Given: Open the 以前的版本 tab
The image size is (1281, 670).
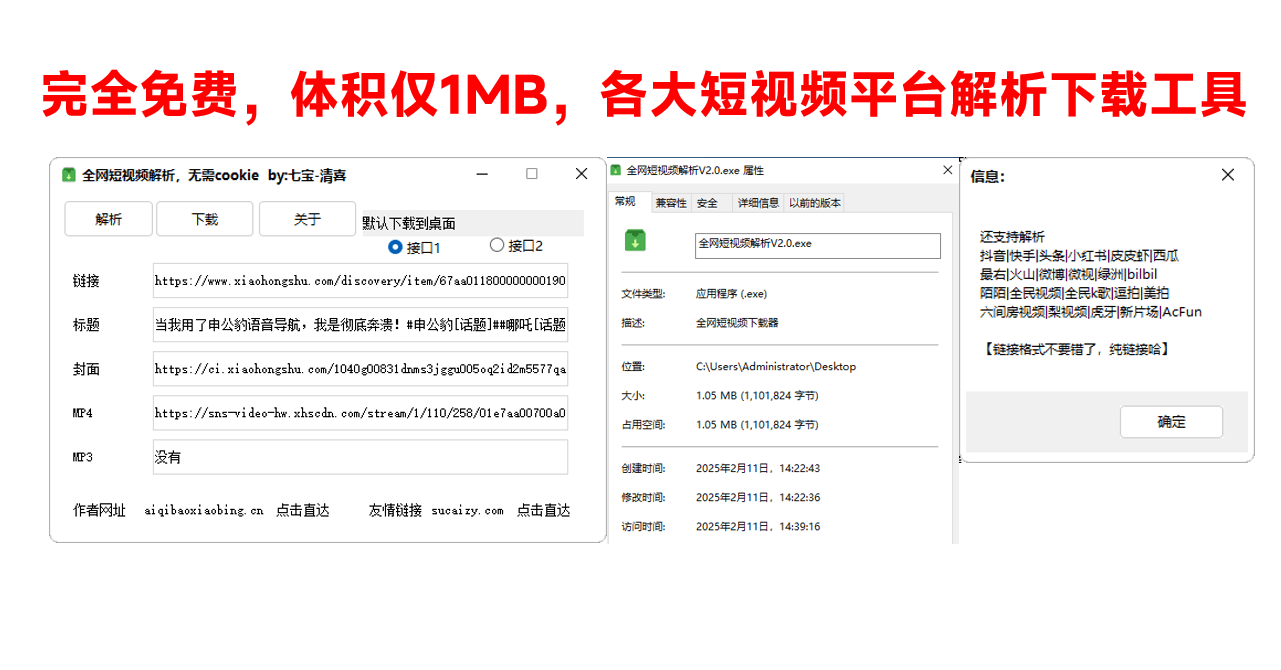Looking at the screenshot, I should 815,202.
